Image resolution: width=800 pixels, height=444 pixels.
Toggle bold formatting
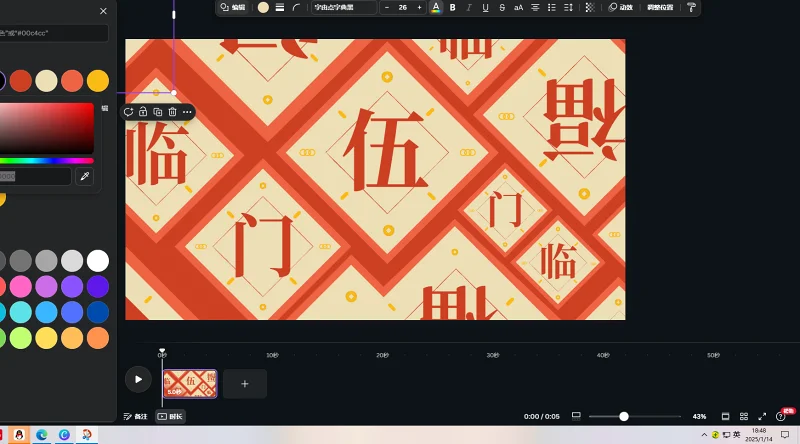(x=453, y=7)
